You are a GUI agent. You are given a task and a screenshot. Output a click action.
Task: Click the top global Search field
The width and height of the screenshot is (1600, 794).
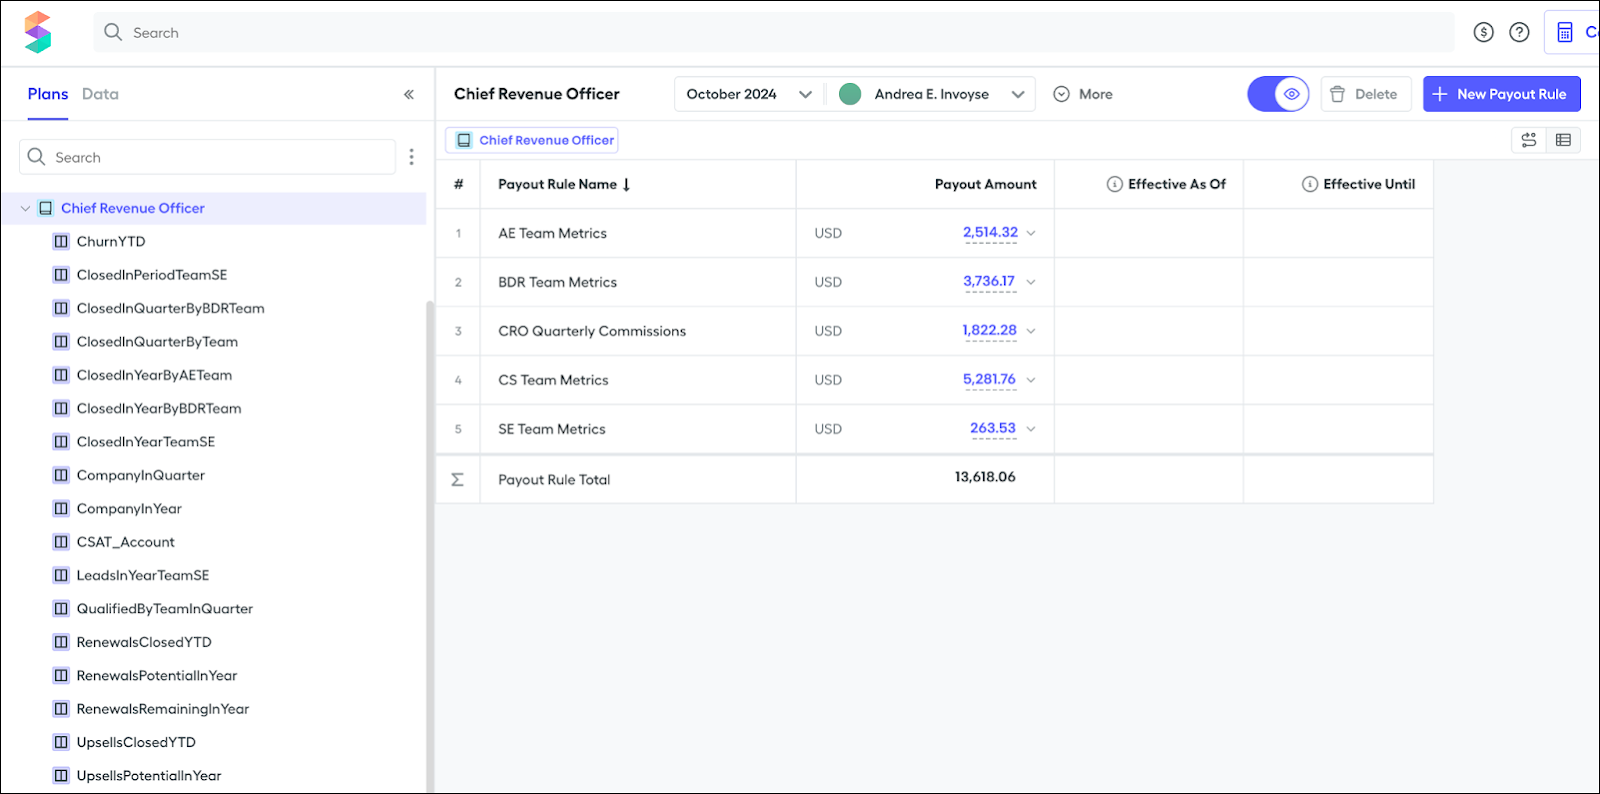[x=774, y=32]
